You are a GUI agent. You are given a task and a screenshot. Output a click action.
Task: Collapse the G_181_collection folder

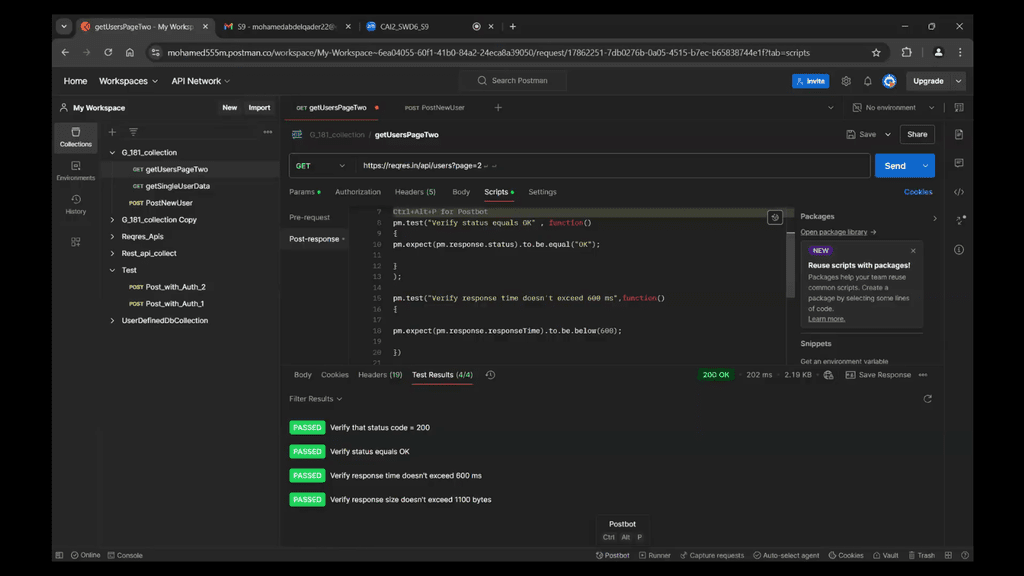(x=112, y=152)
